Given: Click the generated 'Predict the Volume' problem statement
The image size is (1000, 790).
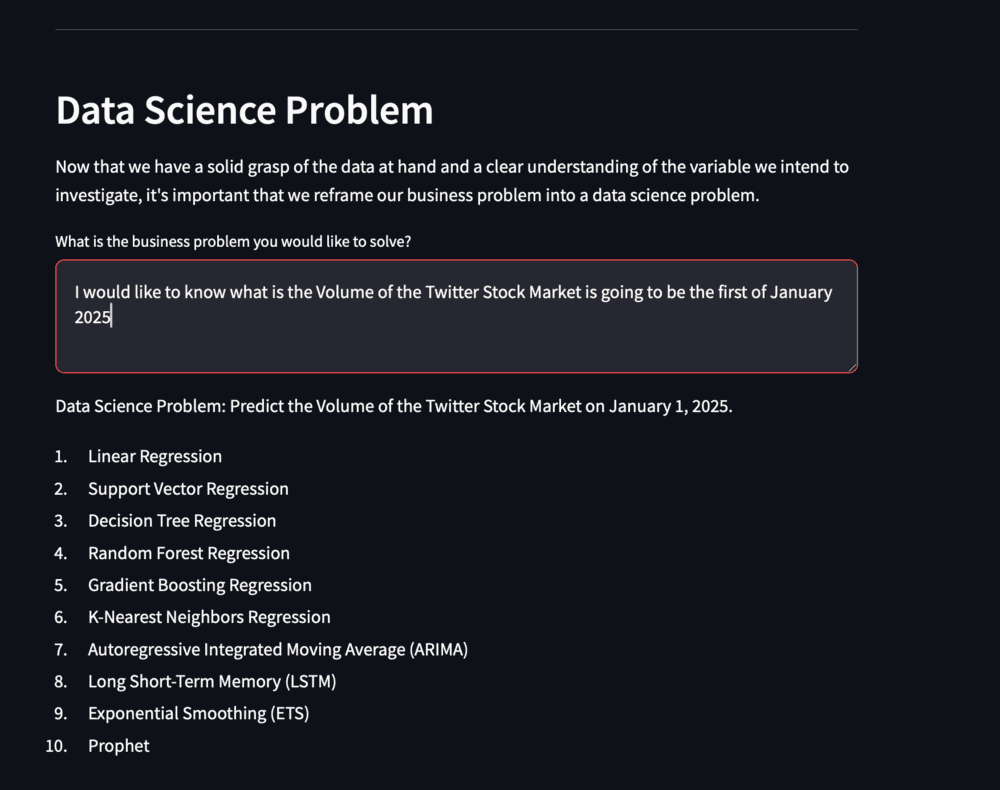Looking at the screenshot, I should click(393, 406).
